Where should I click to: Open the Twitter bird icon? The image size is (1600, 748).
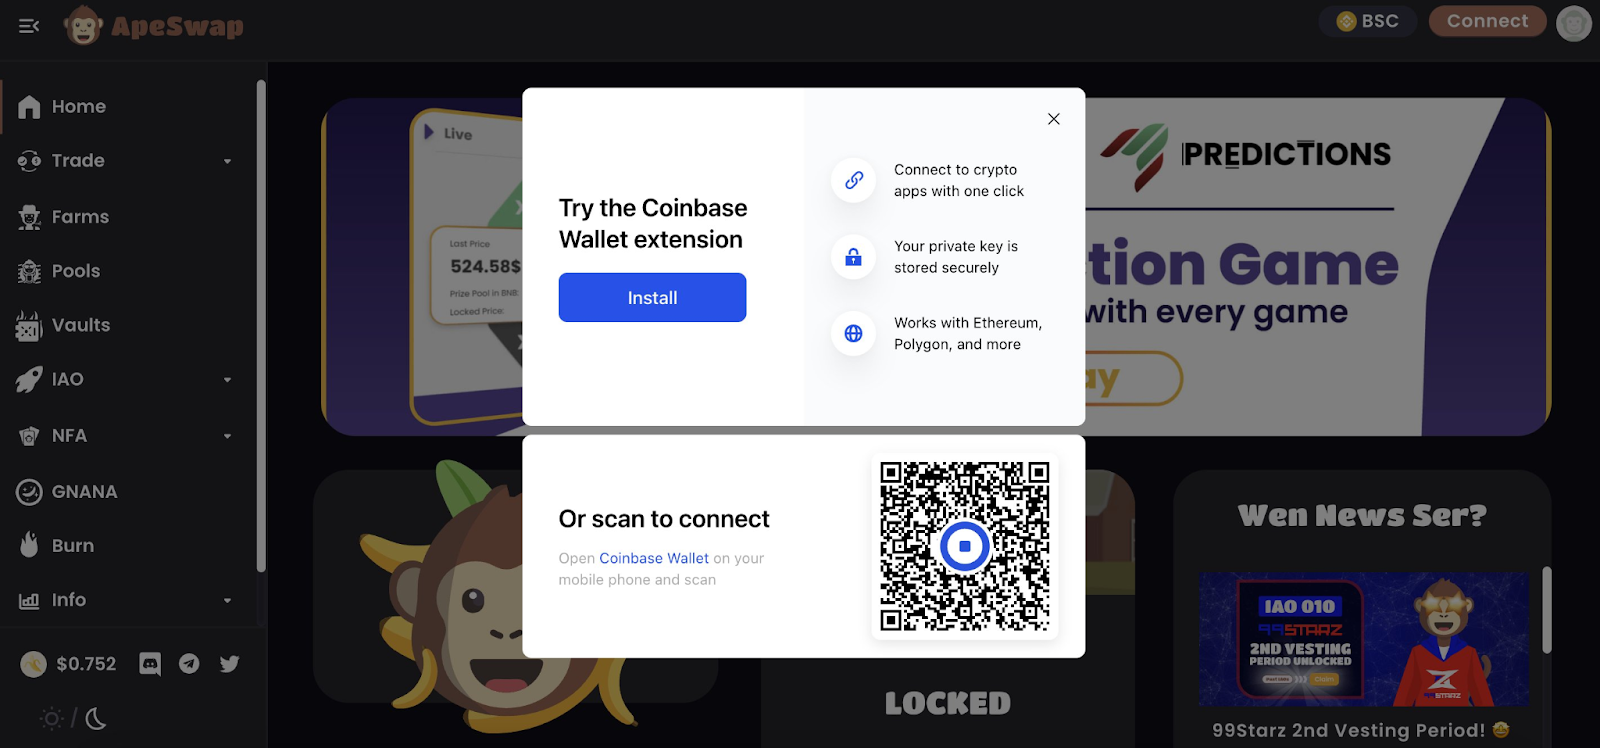(x=229, y=664)
